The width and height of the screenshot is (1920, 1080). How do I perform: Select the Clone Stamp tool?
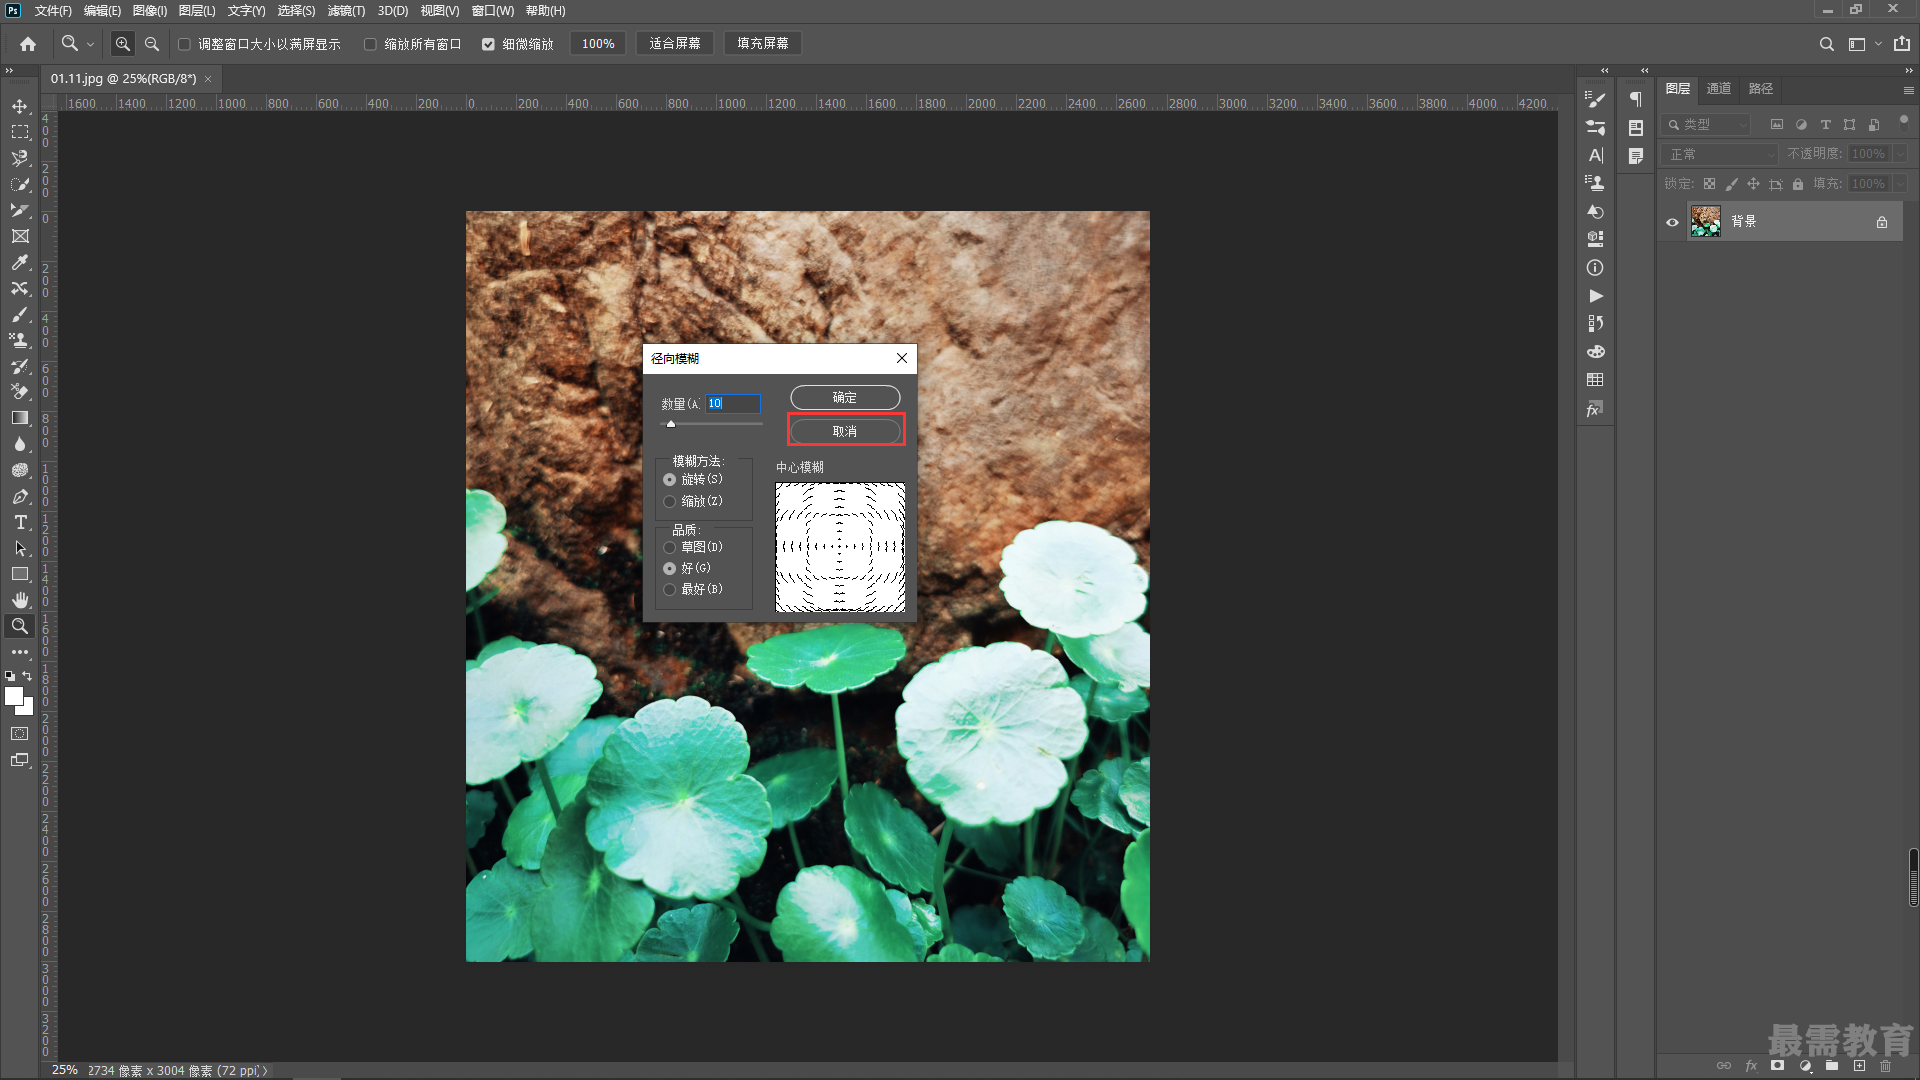(20, 340)
